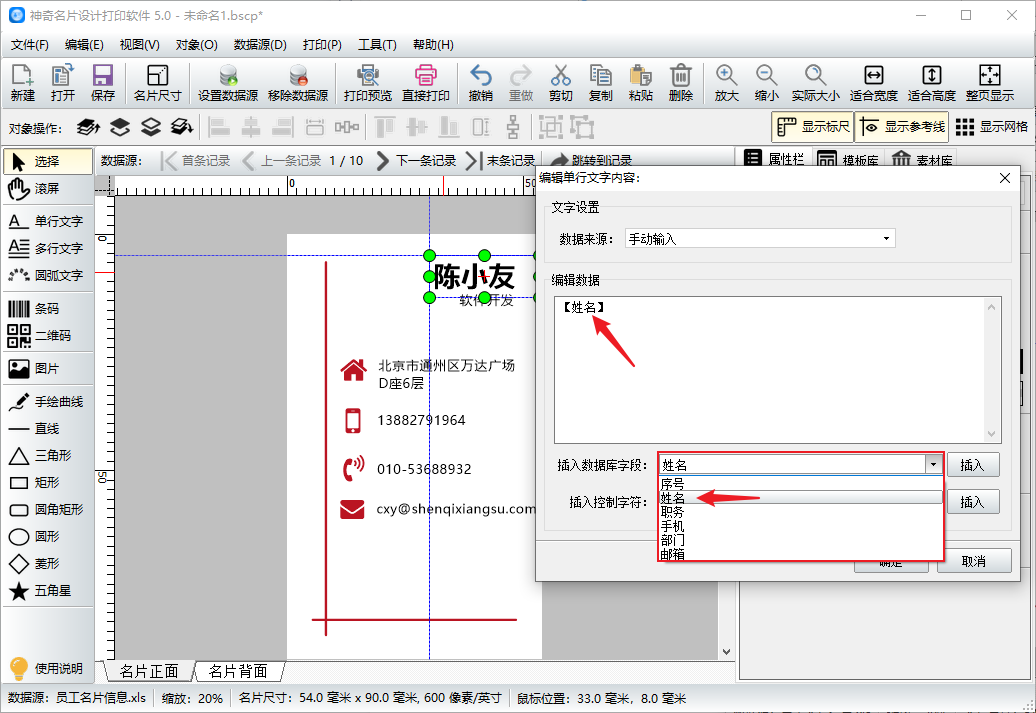Open 打印预览 print preview
This screenshot has width=1036, height=713.
click(x=368, y=83)
